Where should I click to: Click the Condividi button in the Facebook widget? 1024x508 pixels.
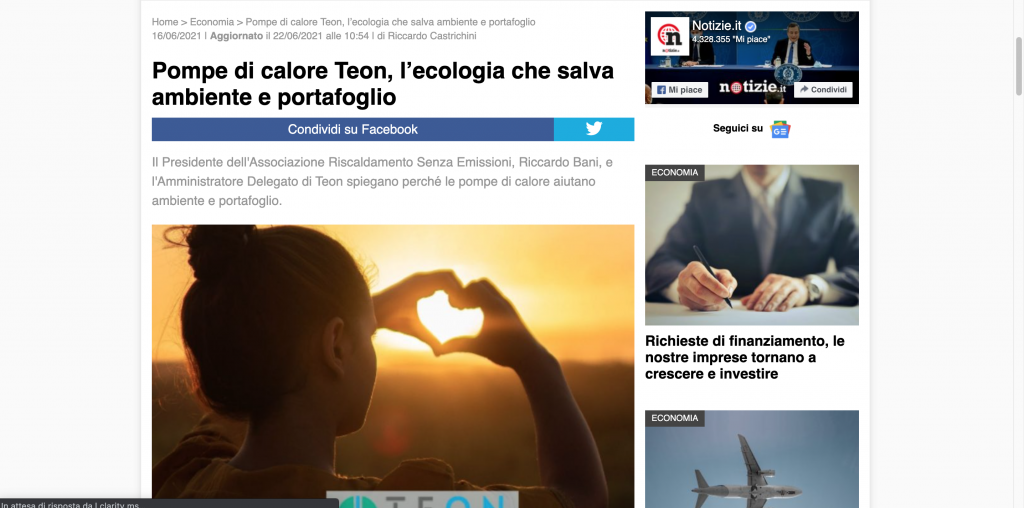pyautogui.click(x=823, y=89)
